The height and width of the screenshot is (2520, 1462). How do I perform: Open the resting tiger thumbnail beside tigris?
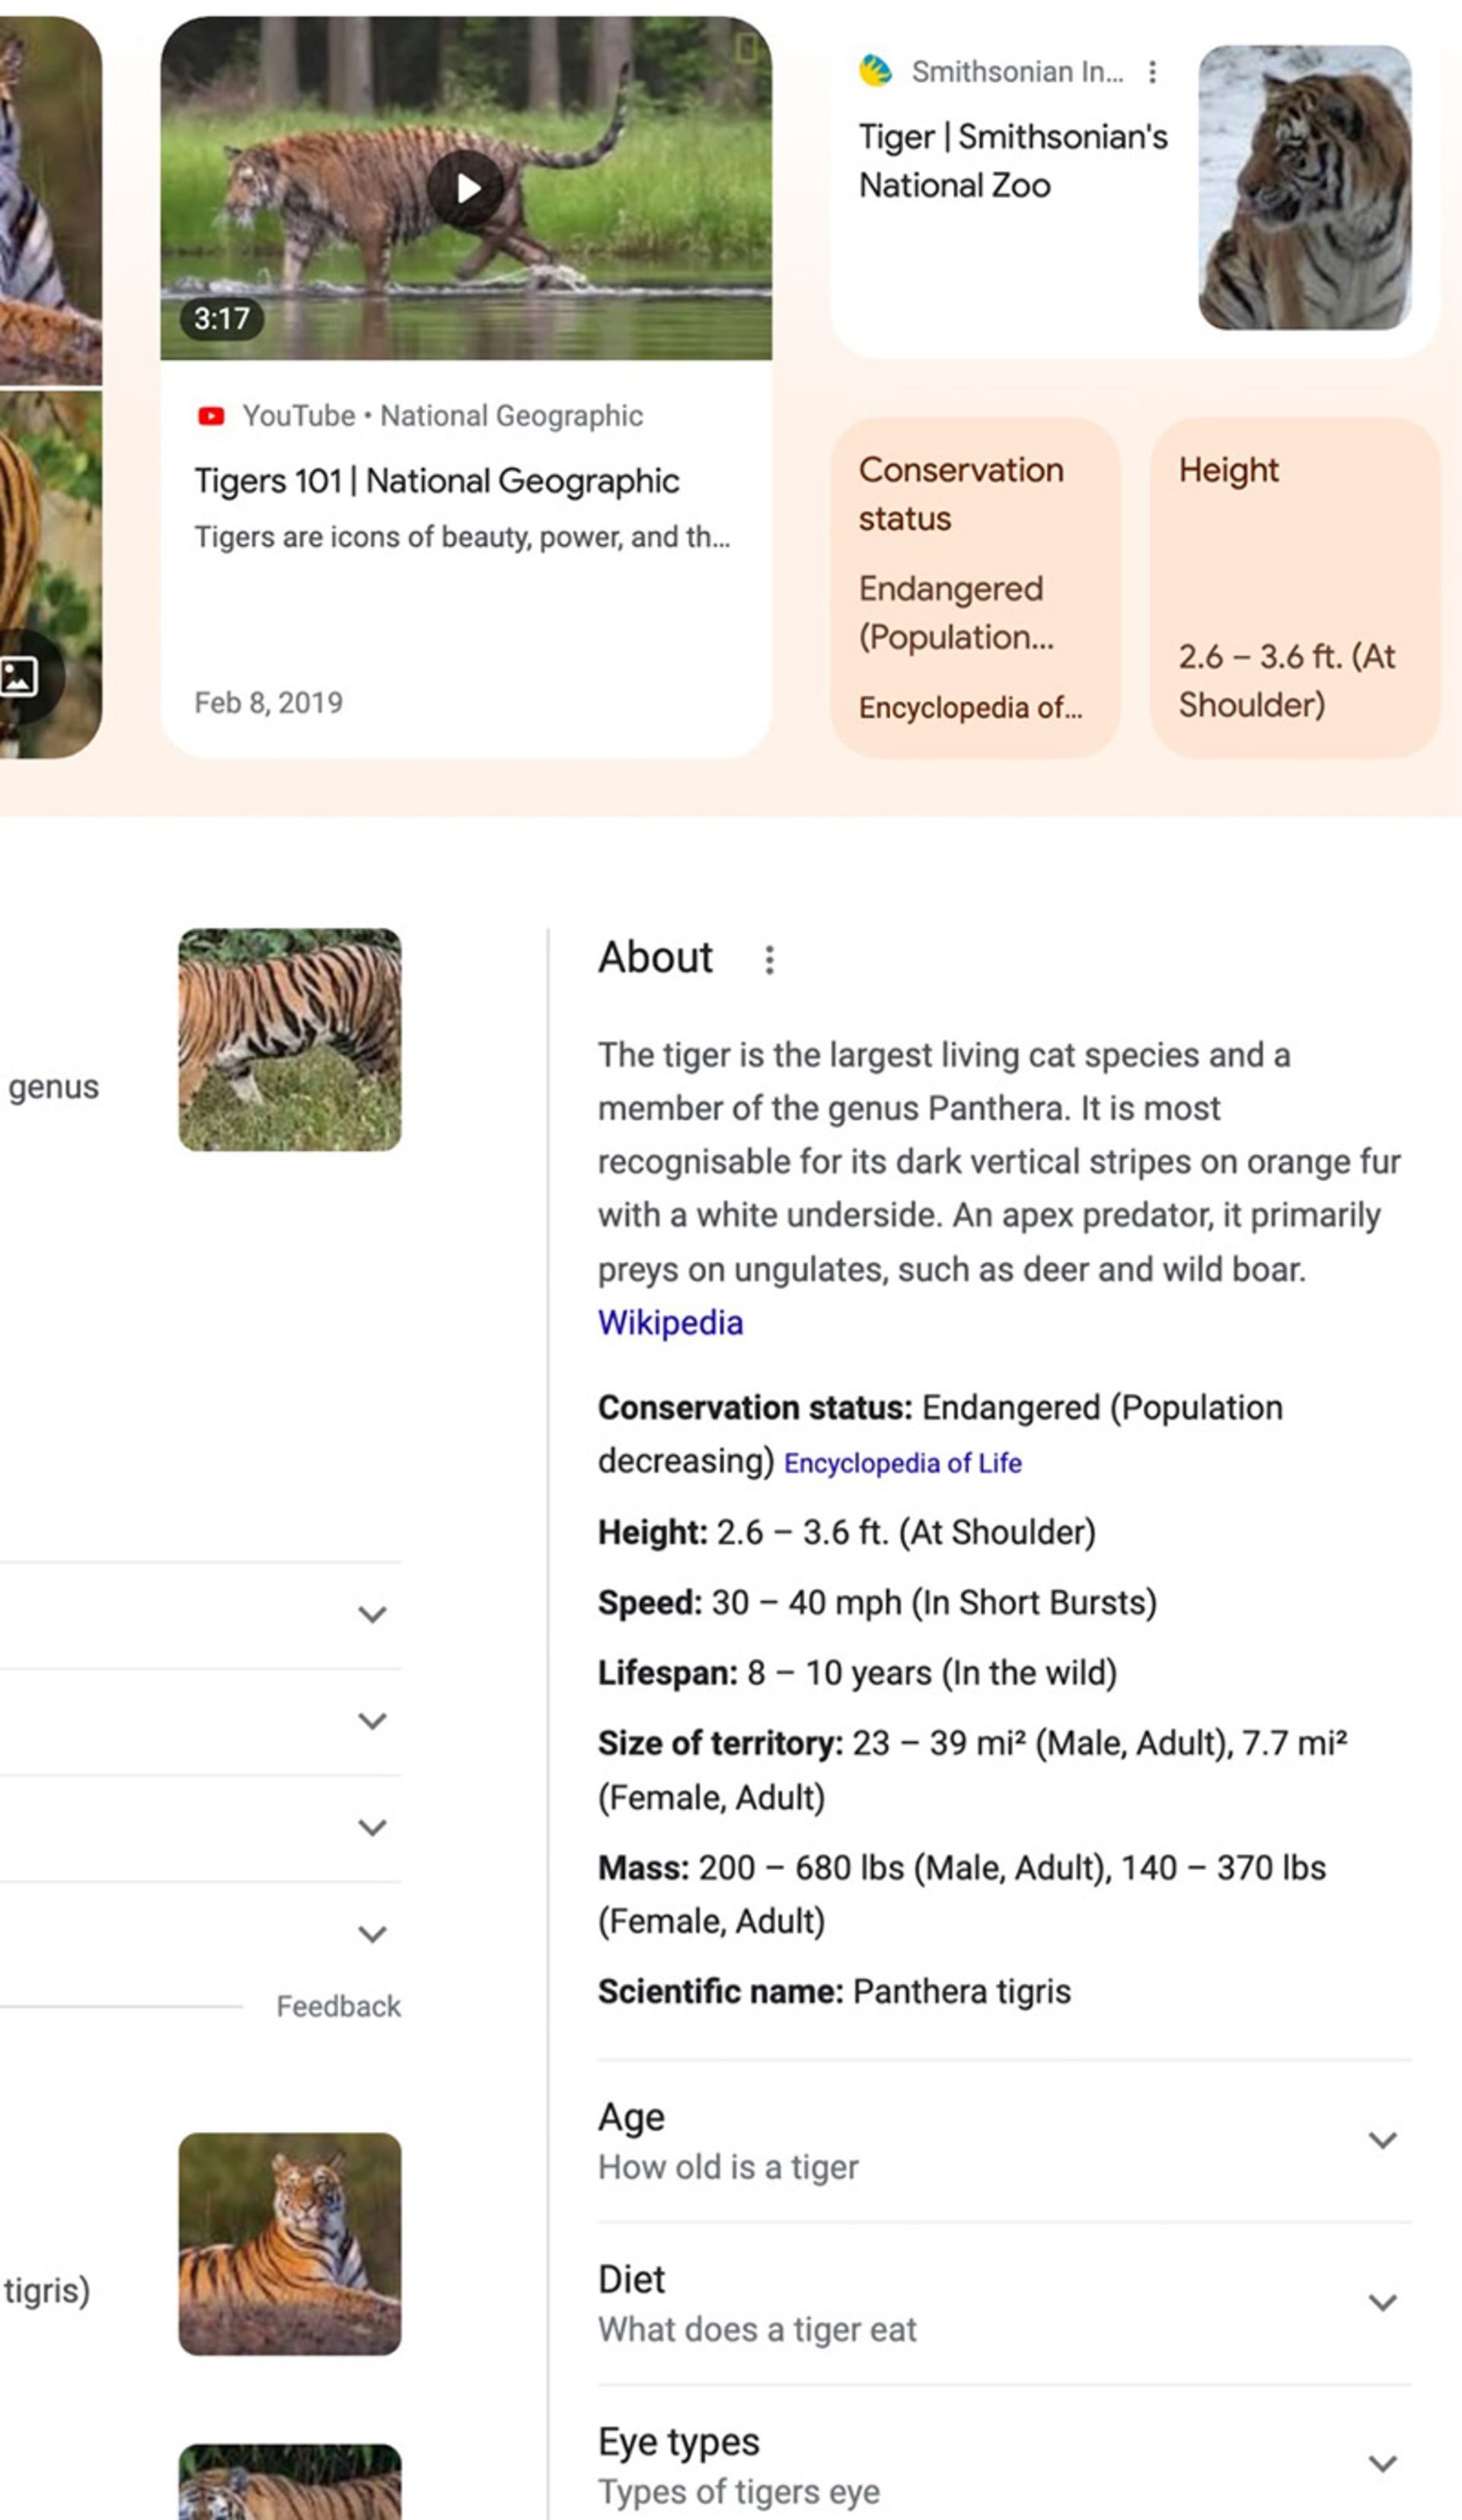[x=290, y=2245]
